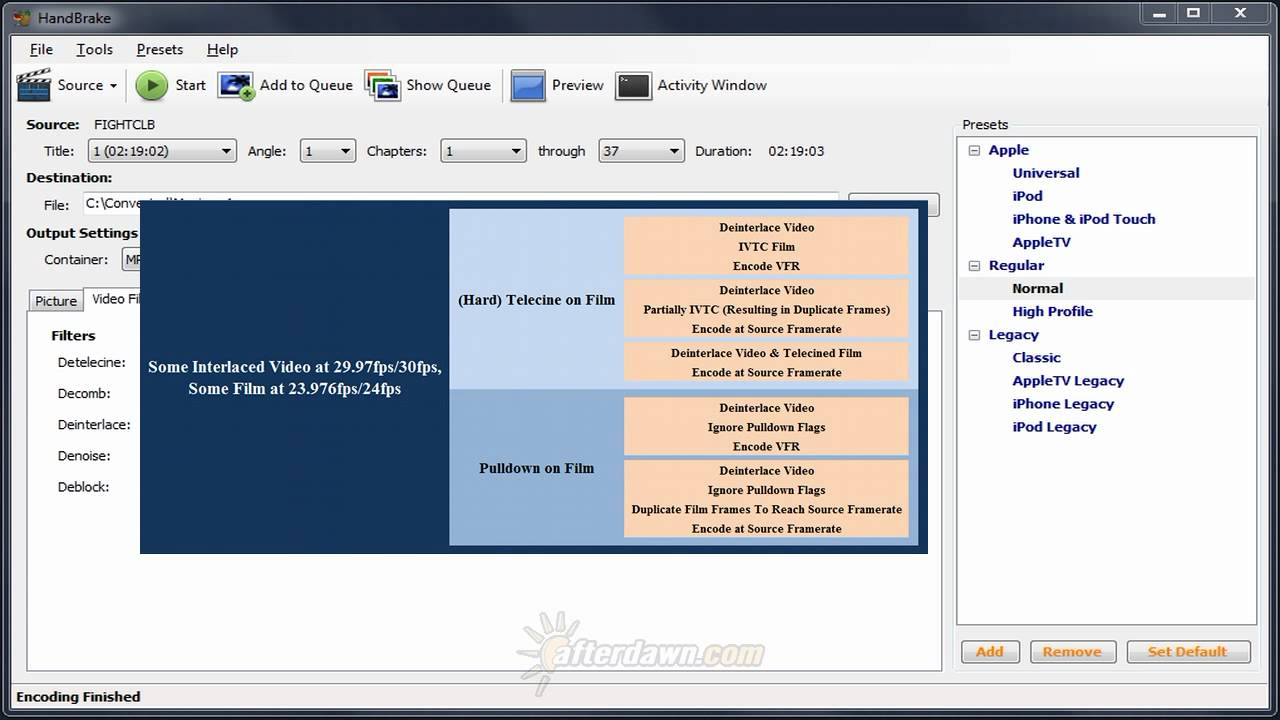Open the Activity Window terminal icon
The width and height of the screenshot is (1280, 720).
tap(634, 86)
